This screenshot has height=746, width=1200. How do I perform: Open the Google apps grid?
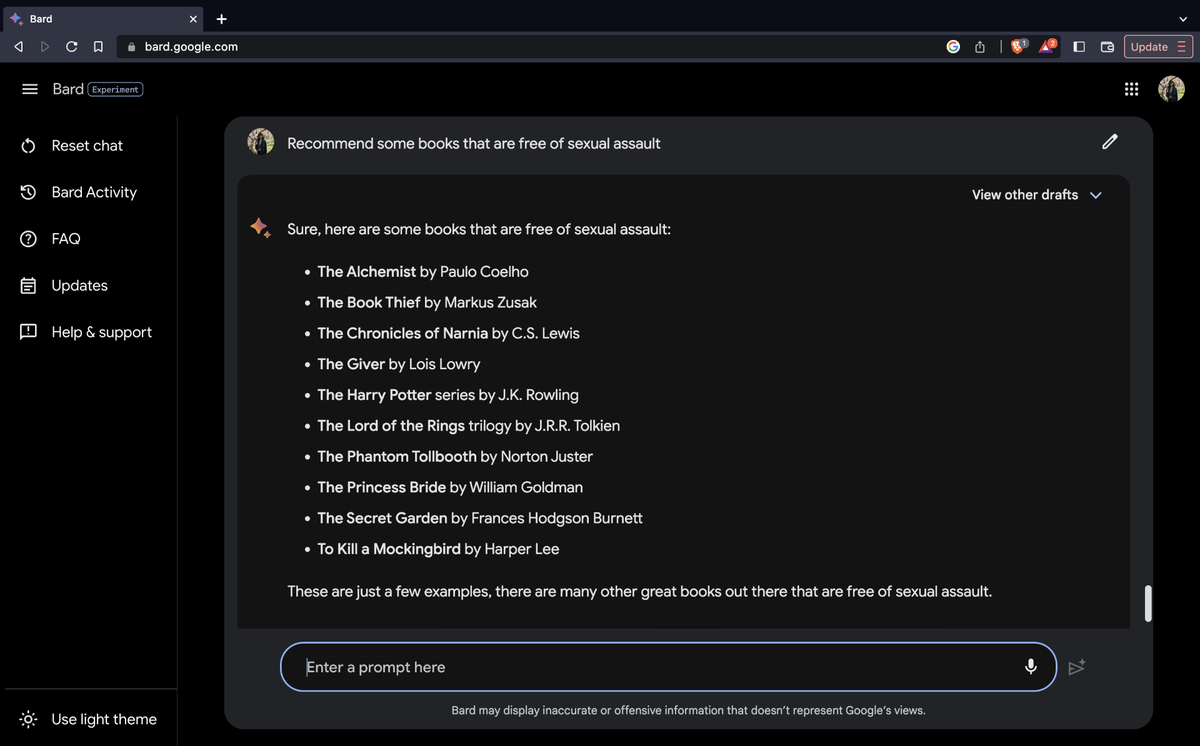pos(1131,89)
